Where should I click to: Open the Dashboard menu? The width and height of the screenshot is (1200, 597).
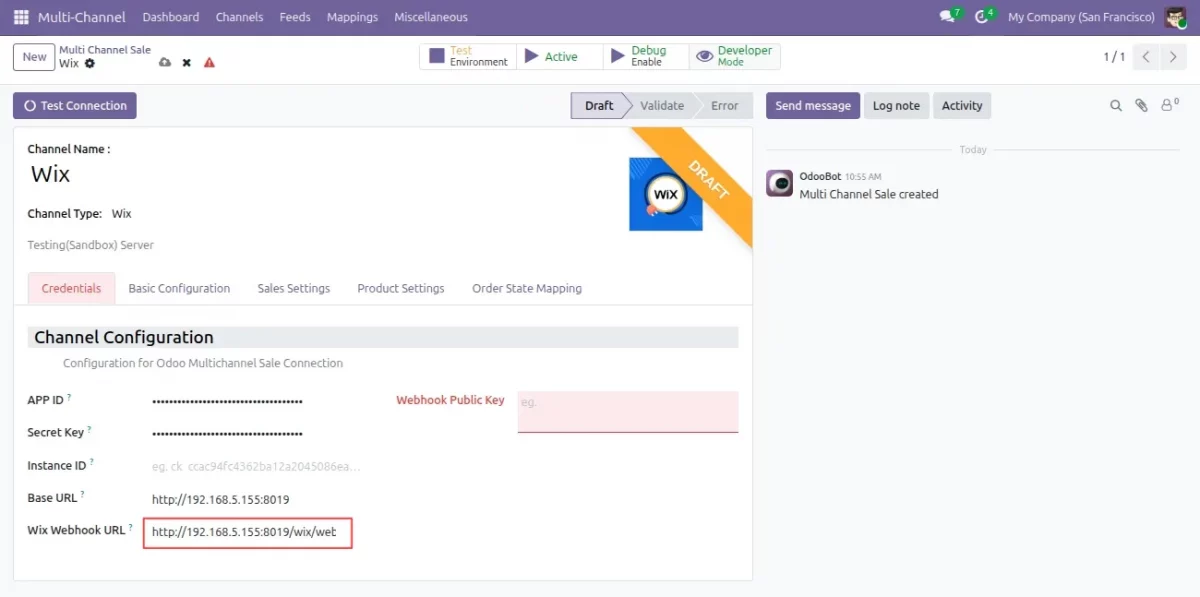click(x=171, y=17)
